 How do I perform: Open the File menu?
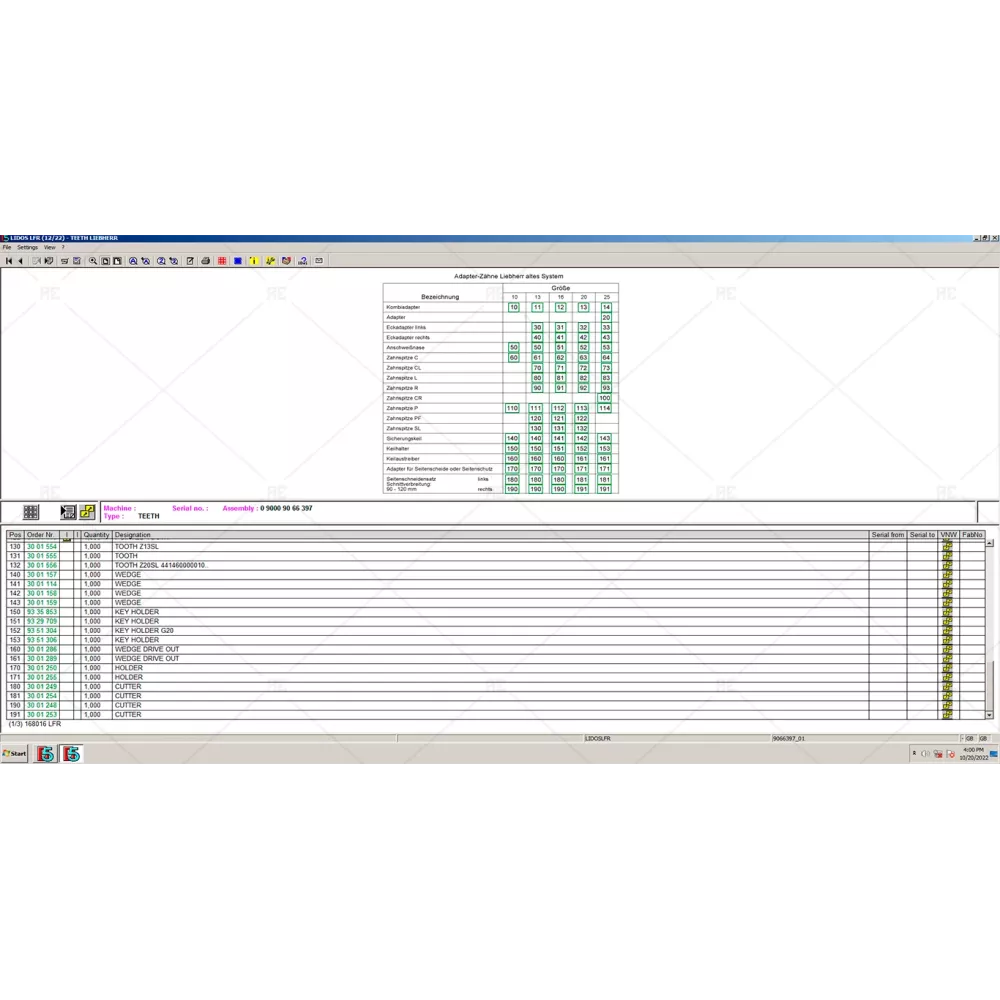click(7, 247)
